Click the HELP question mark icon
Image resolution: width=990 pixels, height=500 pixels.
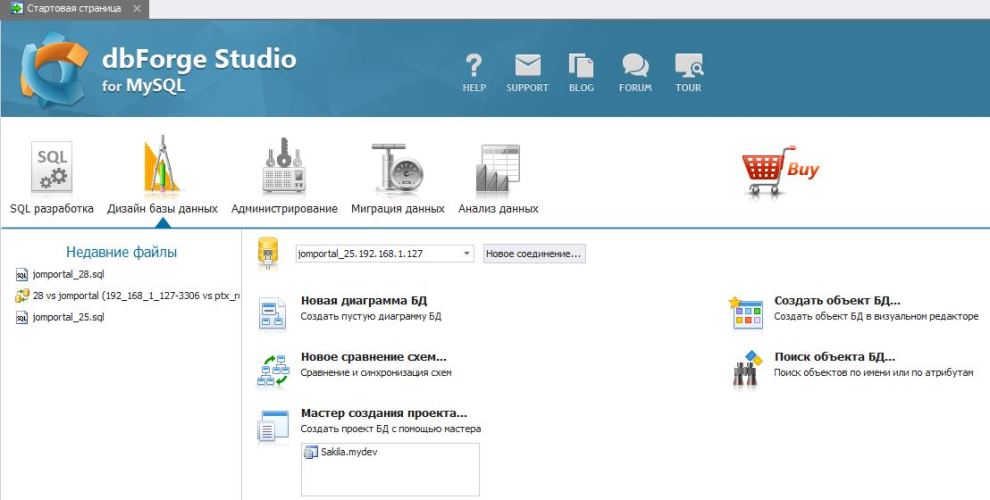(474, 67)
